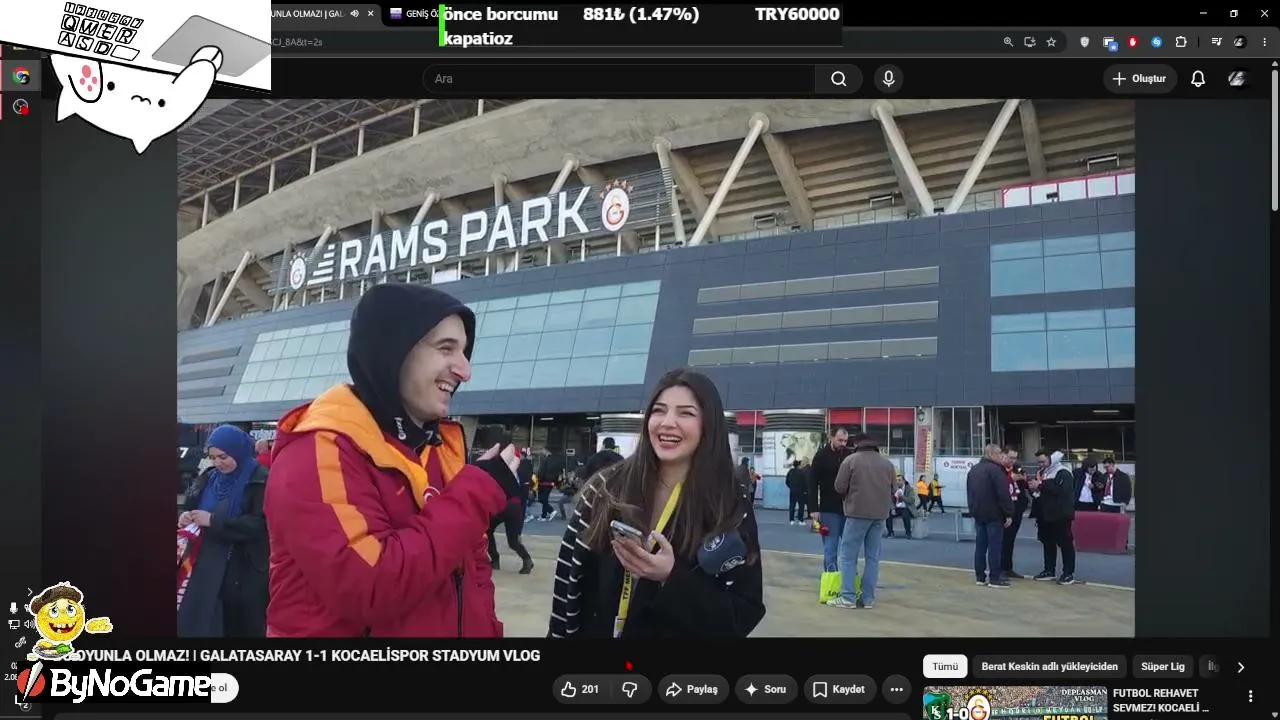Open more actions for the video
This screenshot has width=1280, height=720.
[x=897, y=689]
